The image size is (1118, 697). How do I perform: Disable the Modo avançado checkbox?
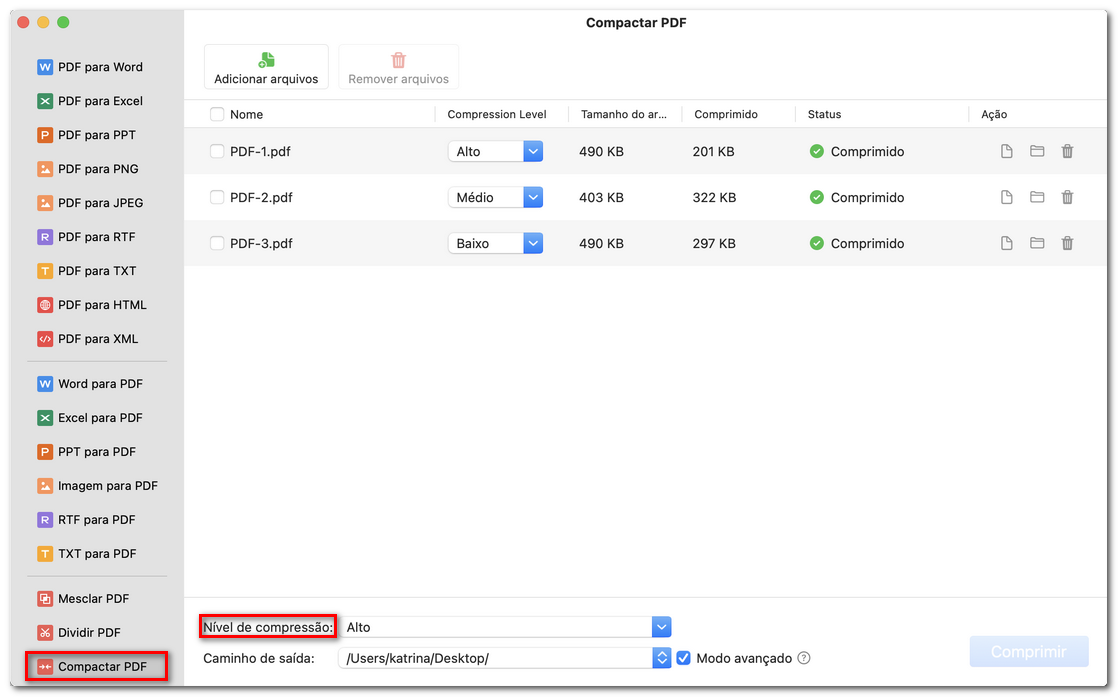pyautogui.click(x=682, y=658)
